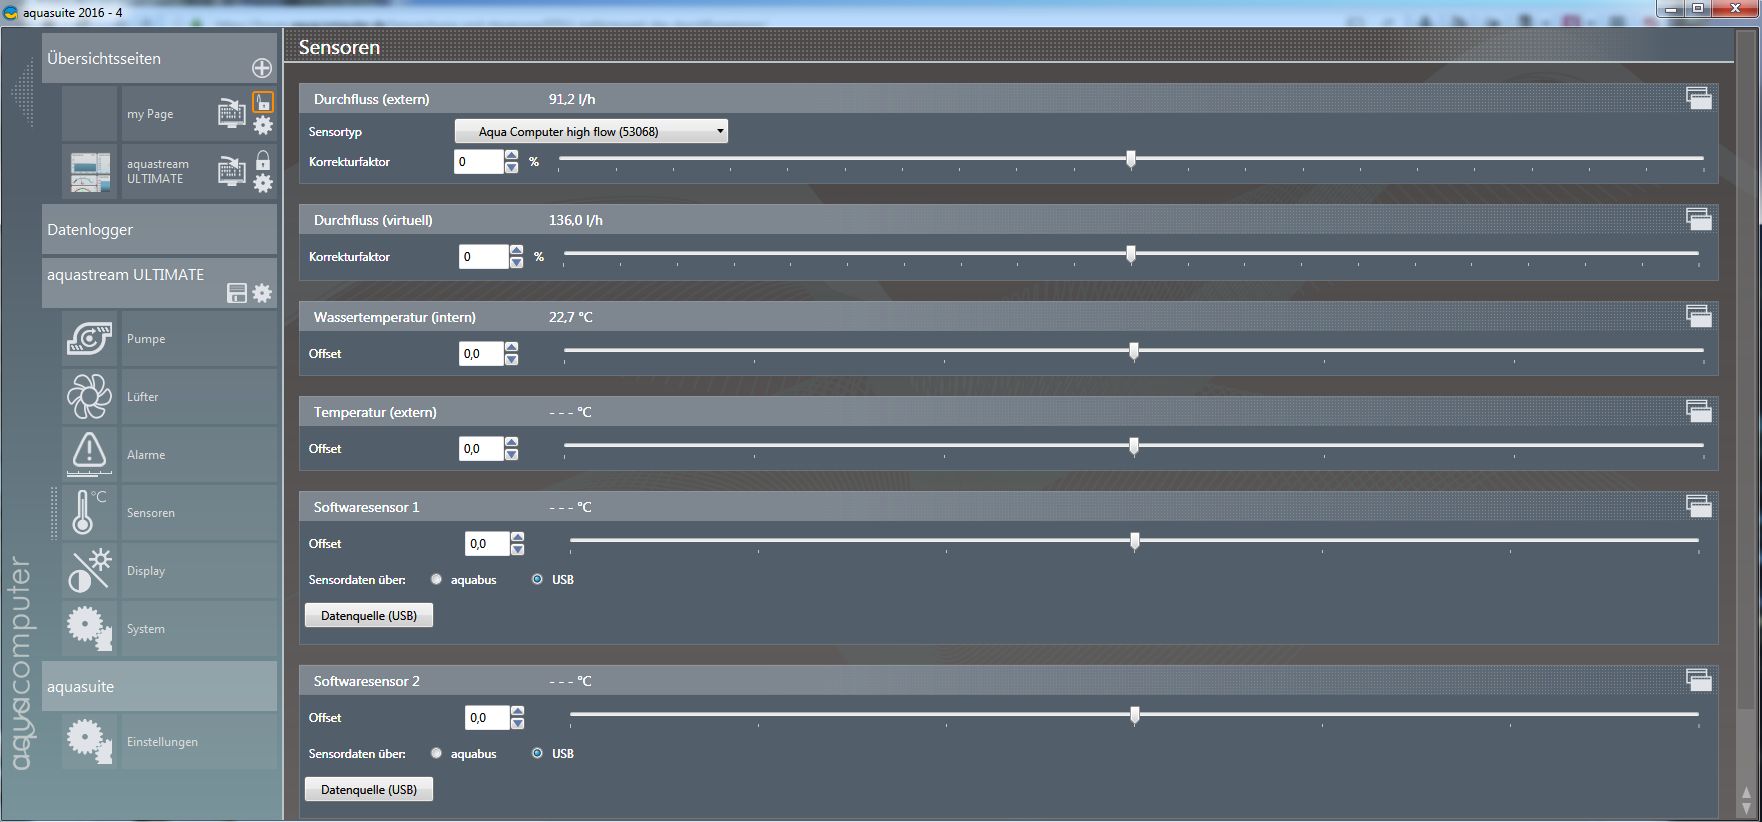Click overview icon on Durchfluss (extern) panel

1699,98
